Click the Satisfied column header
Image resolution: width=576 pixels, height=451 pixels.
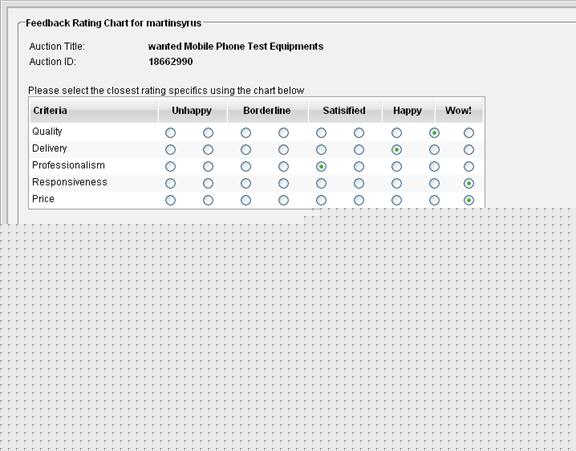(x=344, y=111)
